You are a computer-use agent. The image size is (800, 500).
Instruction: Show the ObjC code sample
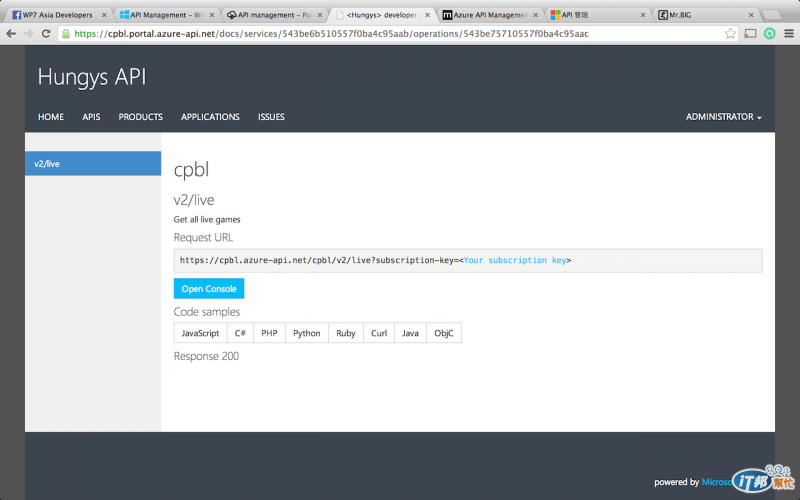coord(444,333)
